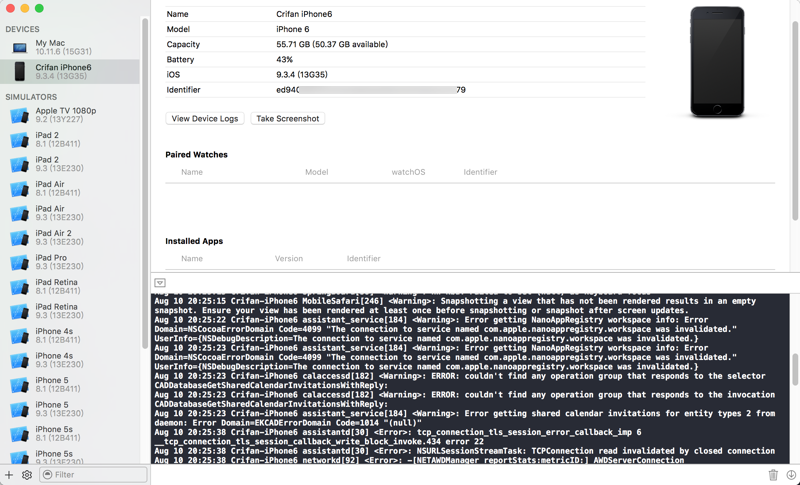Click the iPhone 4s 9.3 simulator icon

[x=19, y=360]
